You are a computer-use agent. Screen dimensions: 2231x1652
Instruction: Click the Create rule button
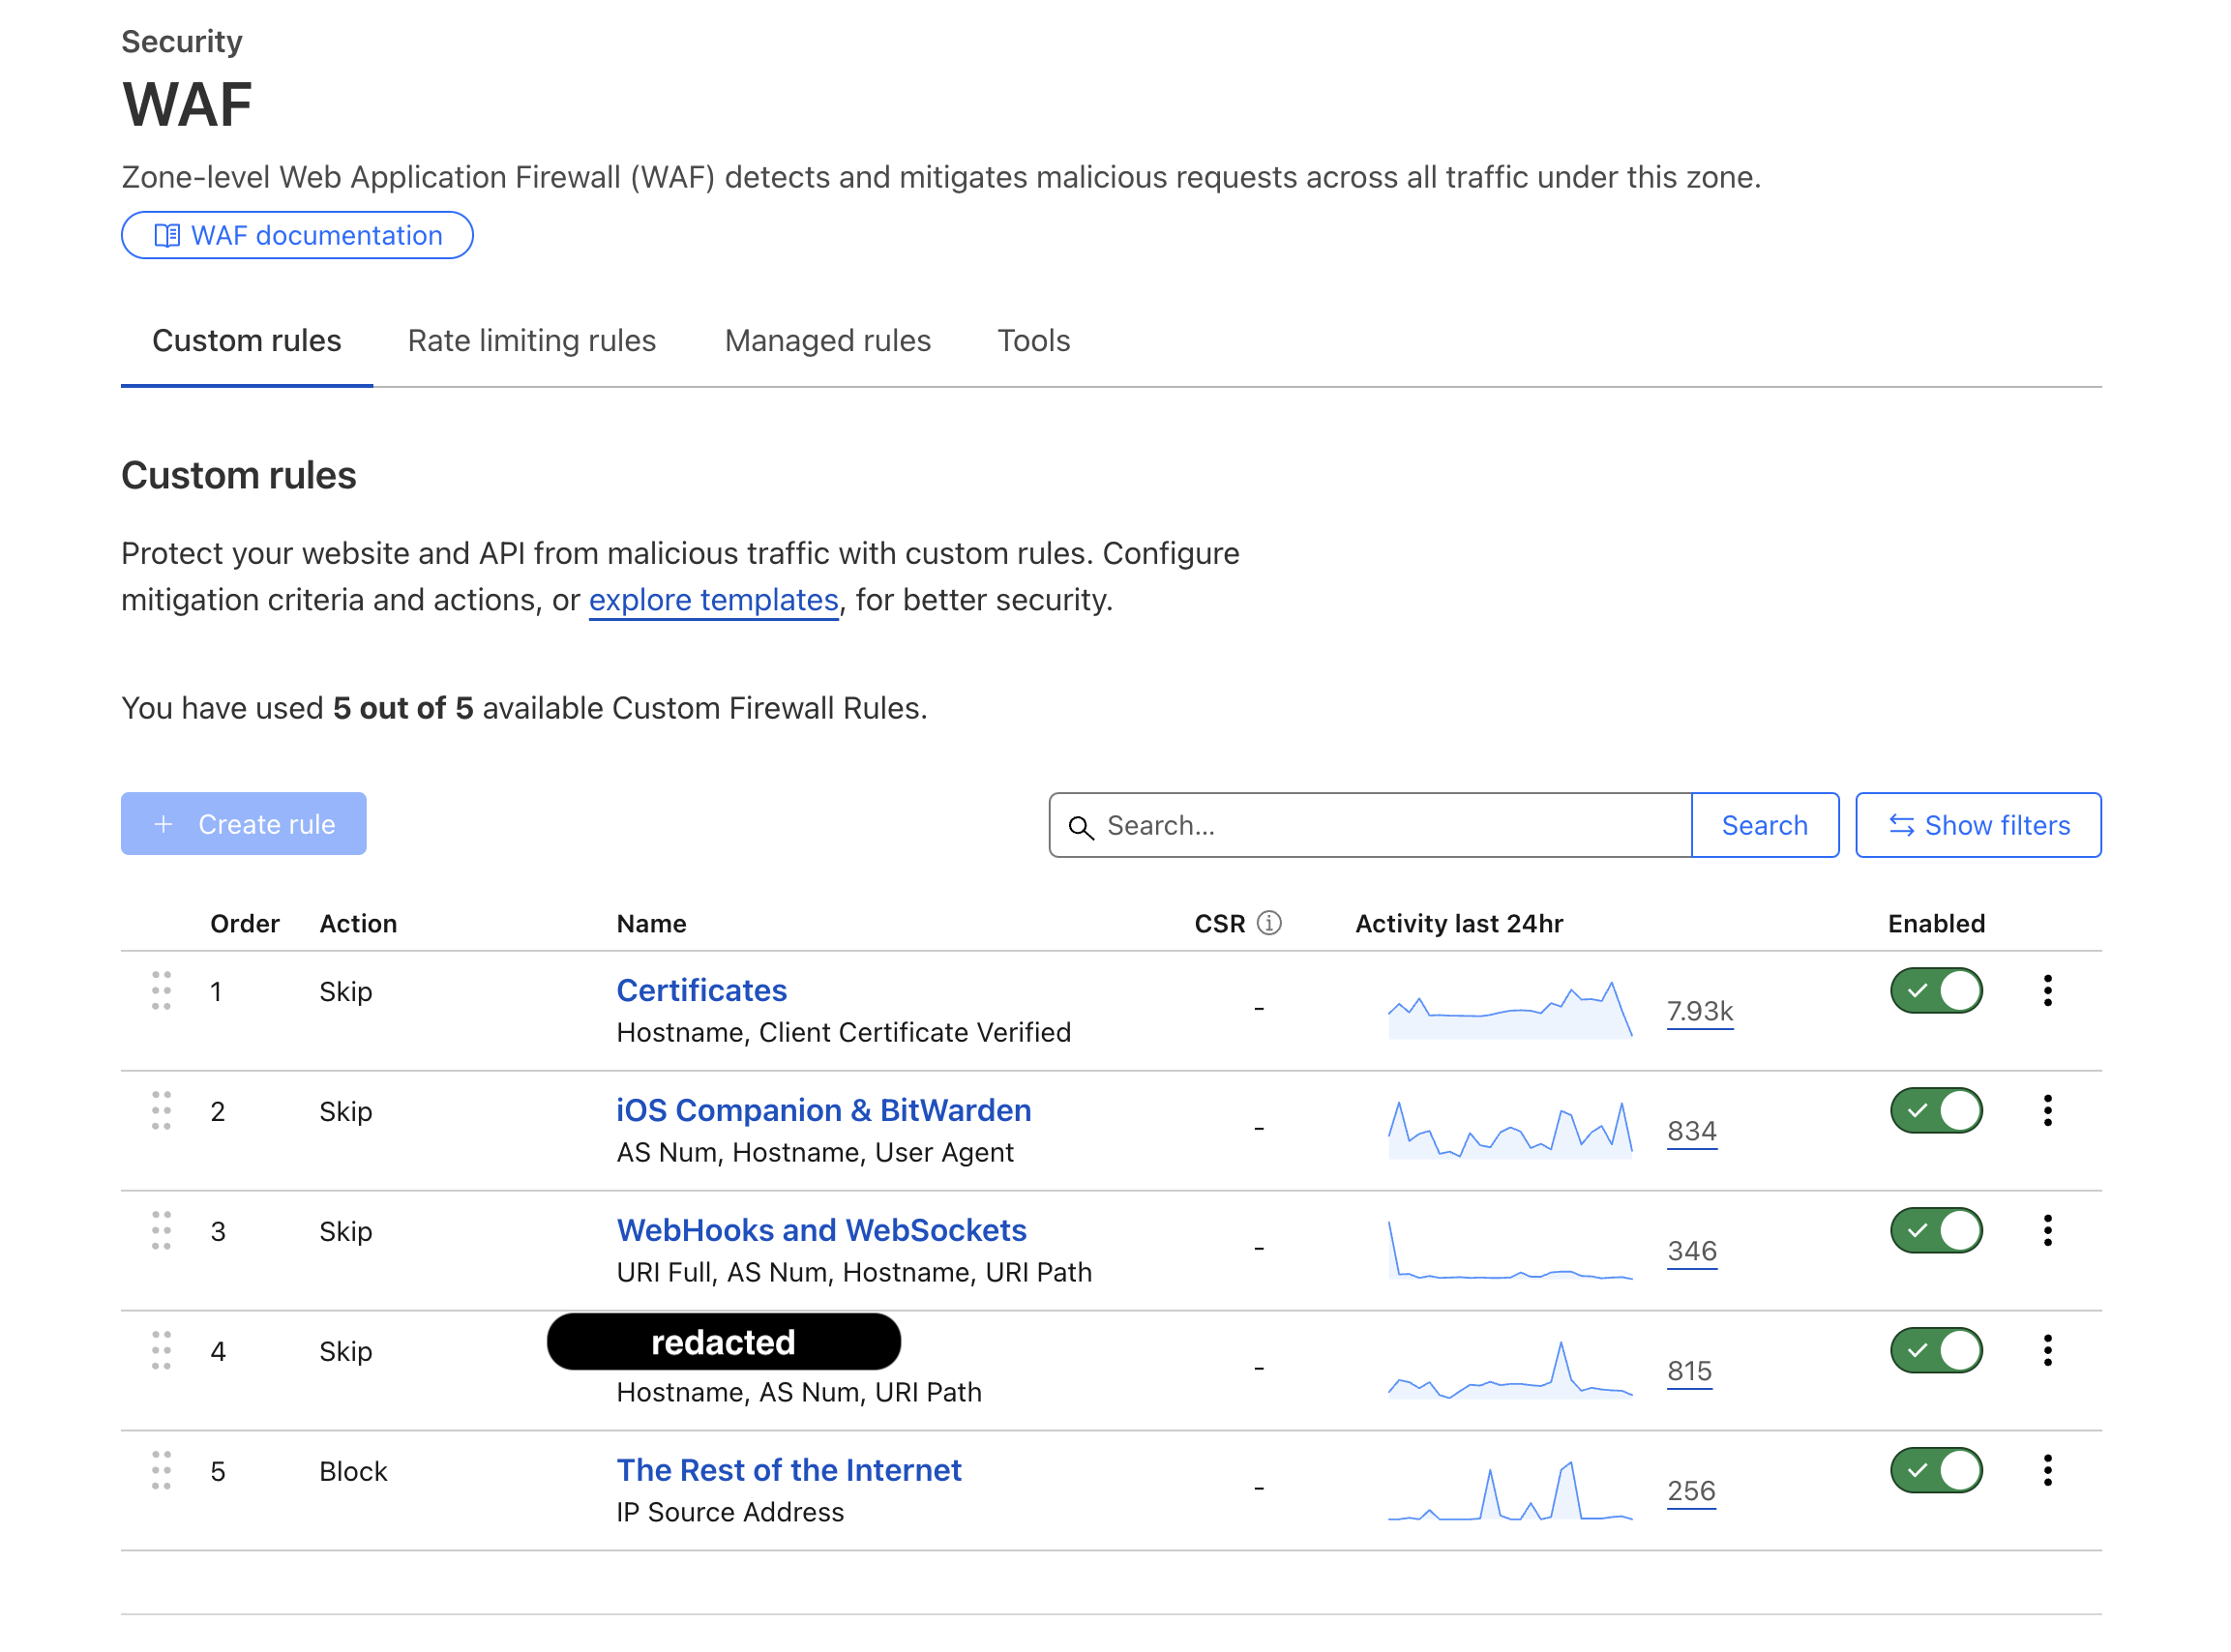tap(243, 824)
